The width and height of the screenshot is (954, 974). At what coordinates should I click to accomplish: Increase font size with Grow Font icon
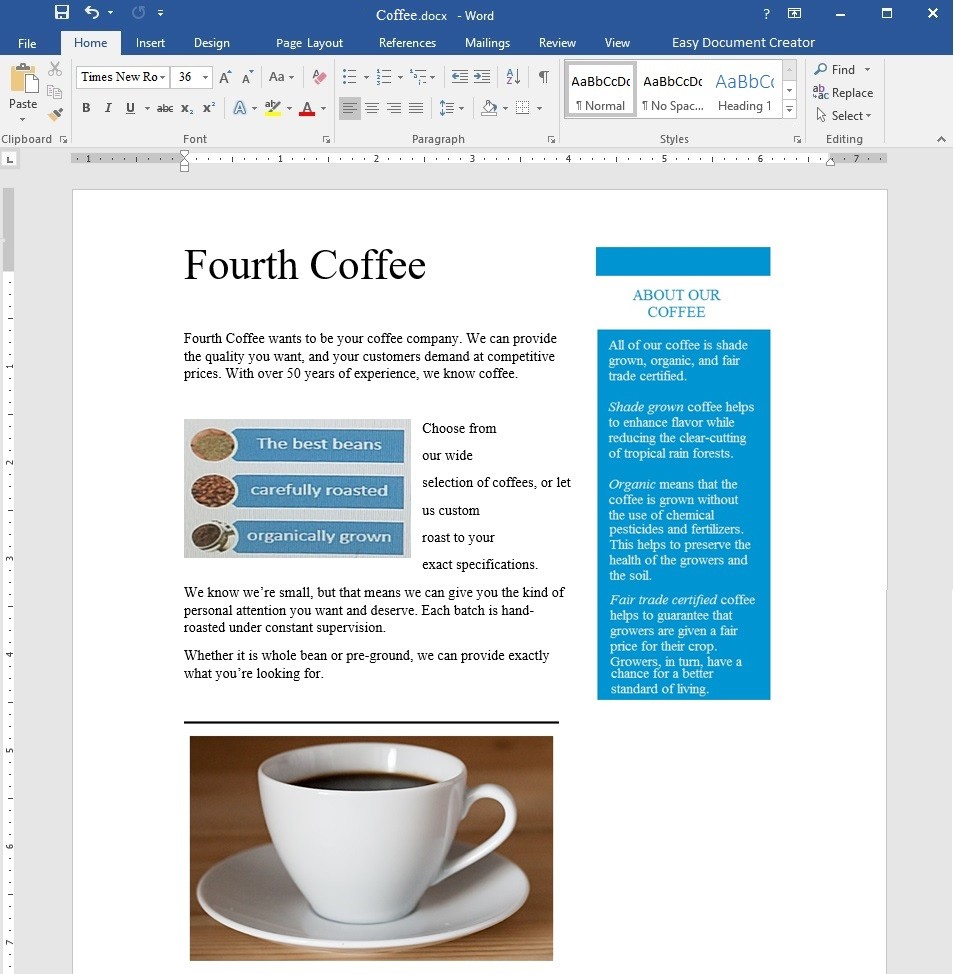tap(225, 77)
